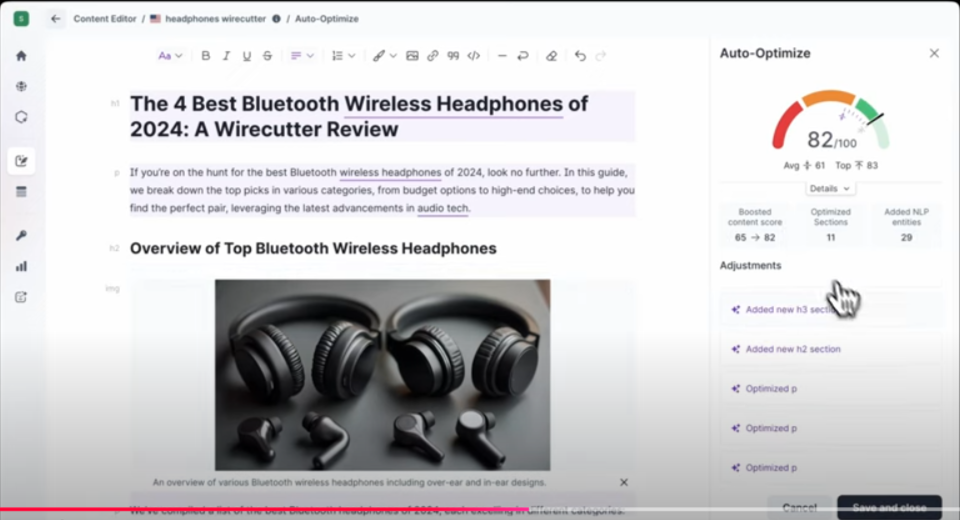Click the Cancel button

pos(800,508)
